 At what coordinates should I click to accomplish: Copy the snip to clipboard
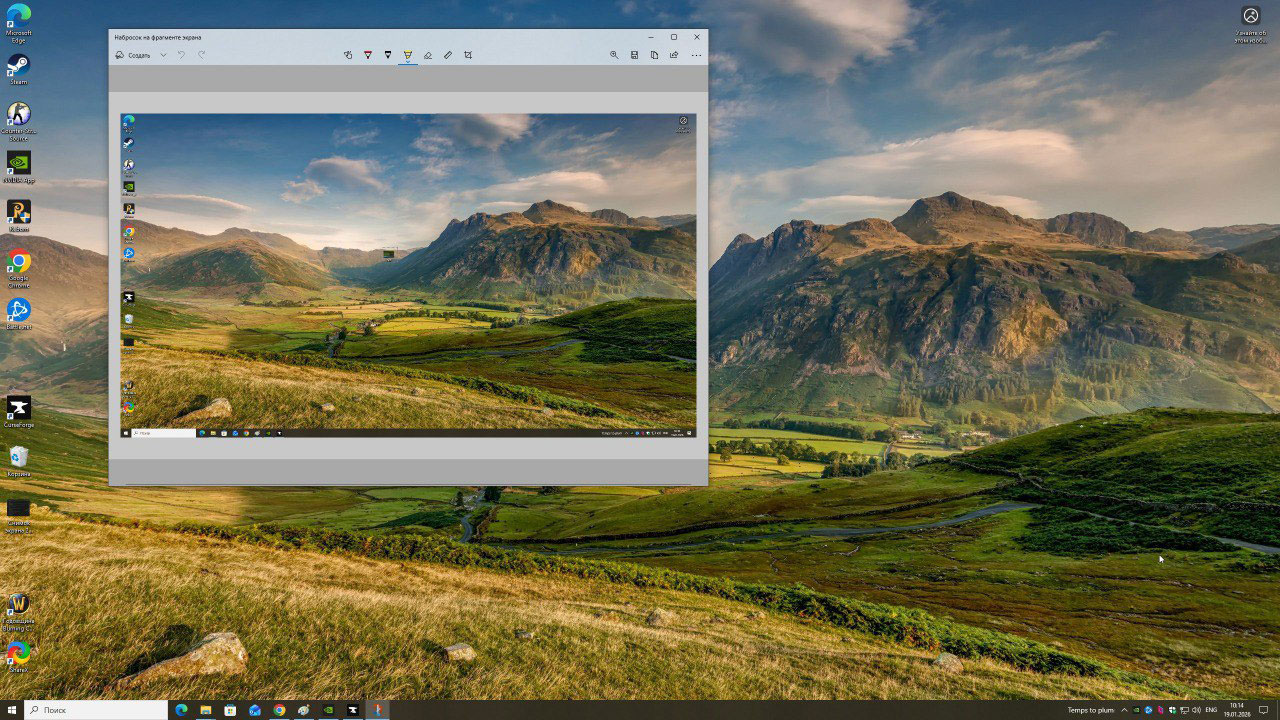(x=654, y=55)
